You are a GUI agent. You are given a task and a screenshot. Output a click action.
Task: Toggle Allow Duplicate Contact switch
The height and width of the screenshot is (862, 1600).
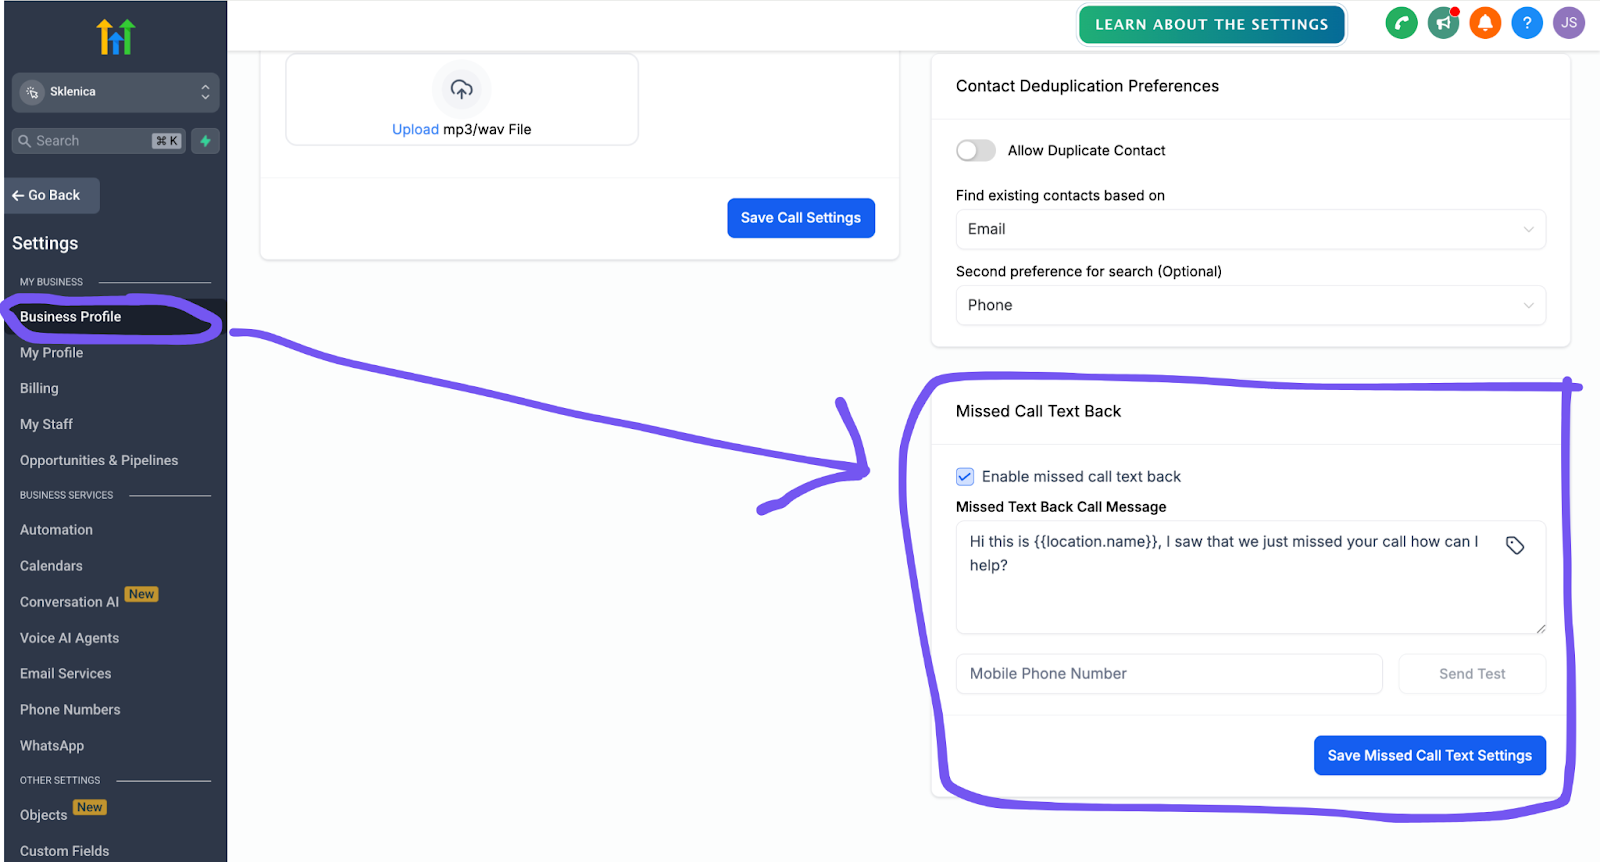[x=975, y=150]
